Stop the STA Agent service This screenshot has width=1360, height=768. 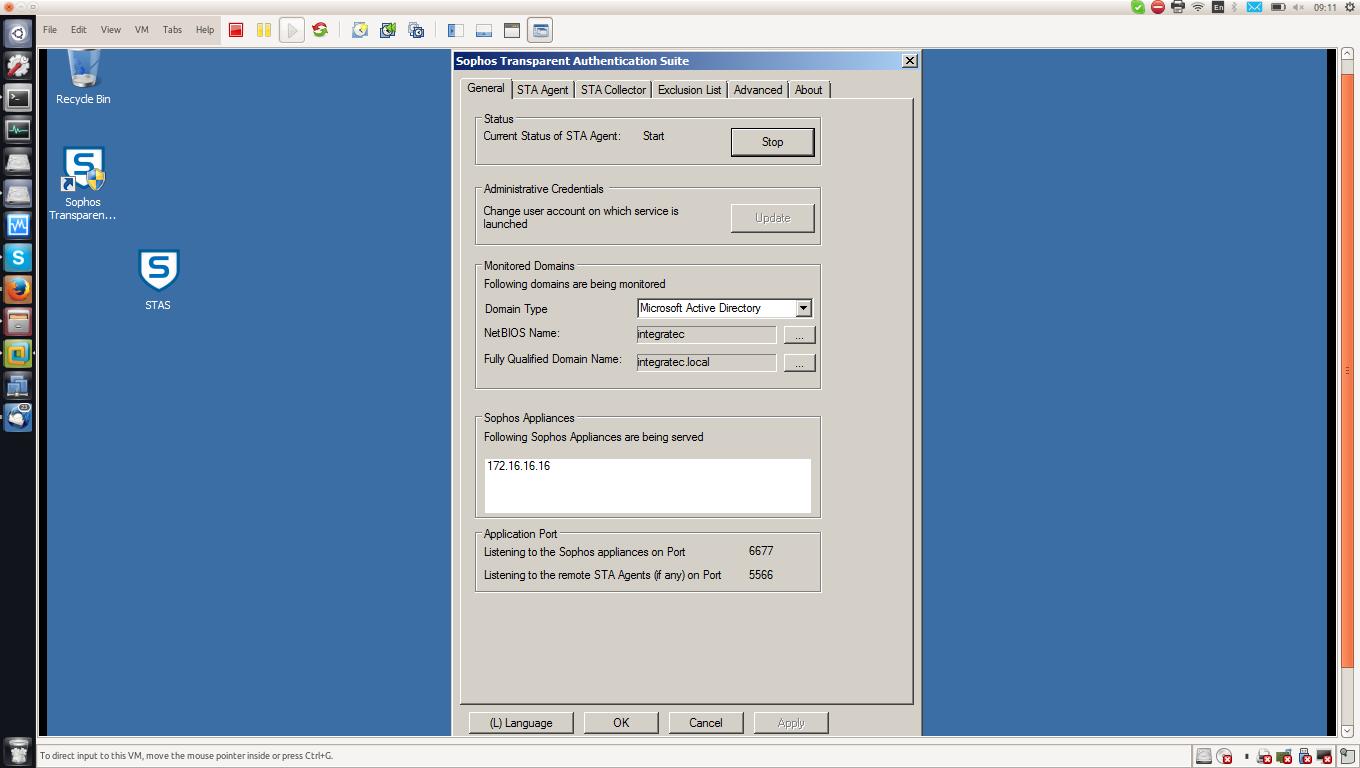(772, 142)
